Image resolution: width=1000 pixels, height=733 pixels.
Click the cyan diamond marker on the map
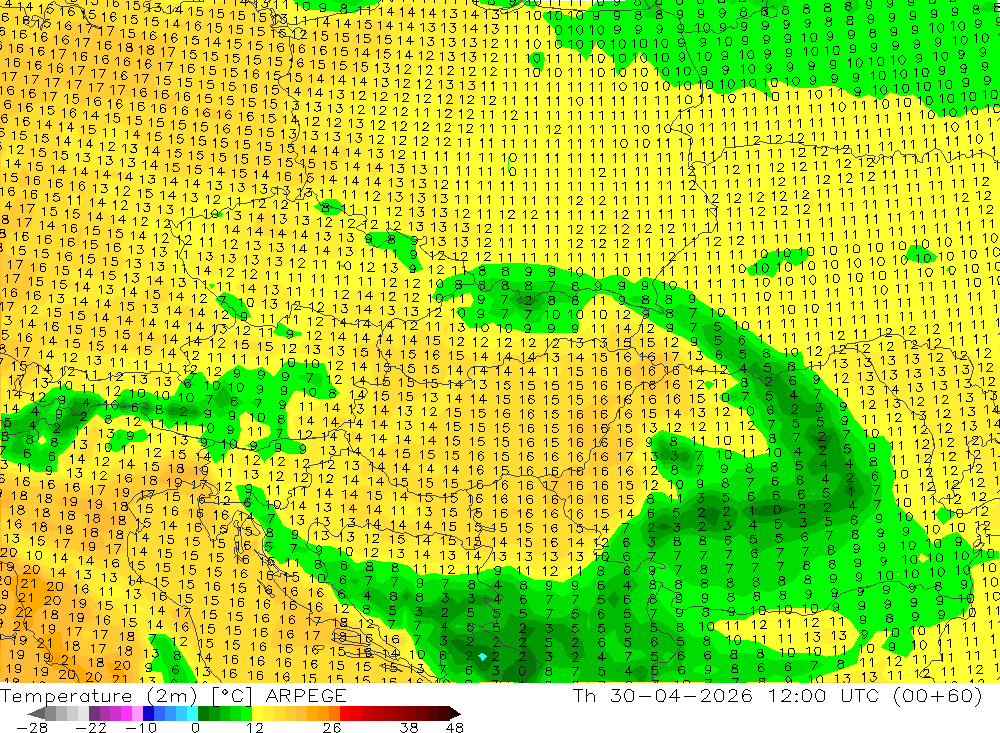tap(483, 656)
